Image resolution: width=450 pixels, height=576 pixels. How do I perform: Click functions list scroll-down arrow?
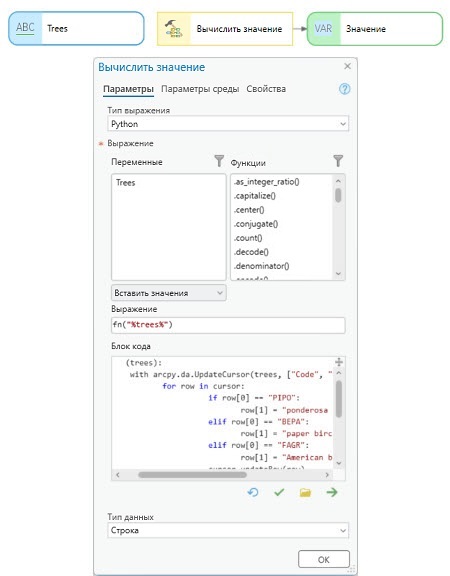point(338,274)
